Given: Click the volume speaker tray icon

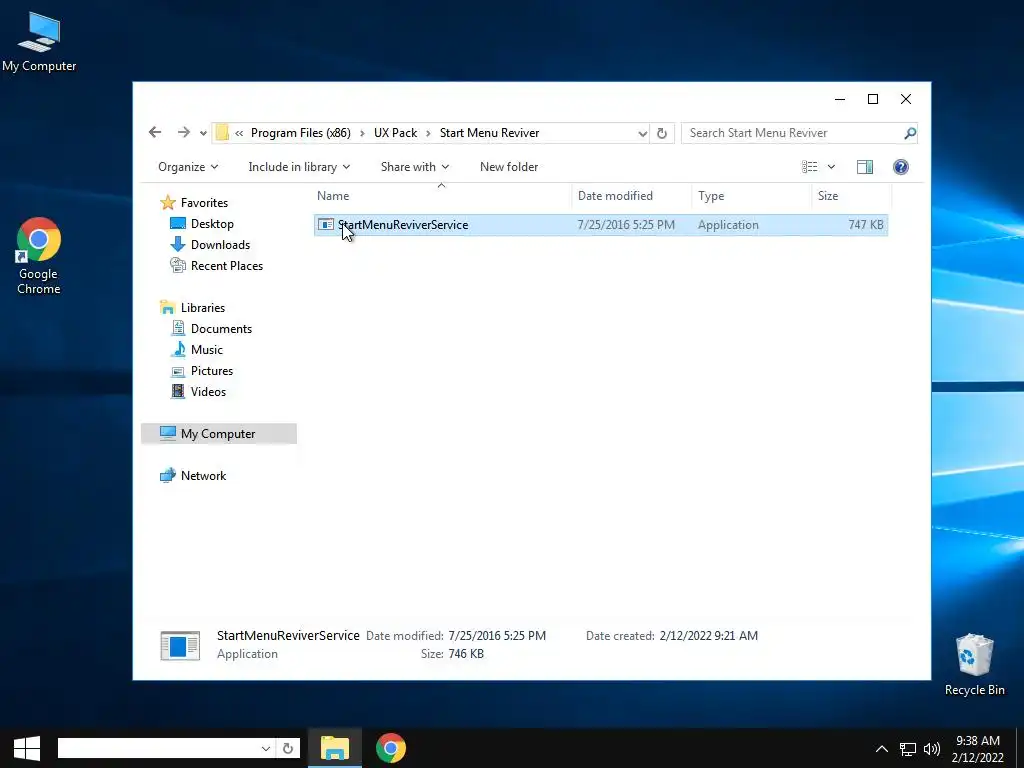Looking at the screenshot, I should pyautogui.click(x=932, y=749).
